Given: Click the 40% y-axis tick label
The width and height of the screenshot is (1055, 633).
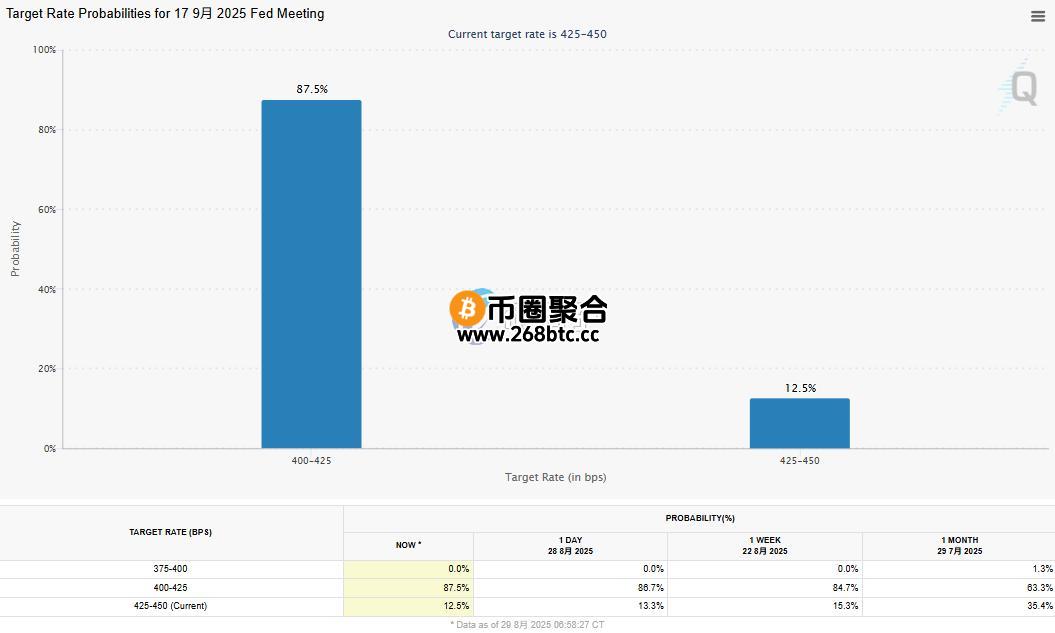Looking at the screenshot, I should point(47,290).
